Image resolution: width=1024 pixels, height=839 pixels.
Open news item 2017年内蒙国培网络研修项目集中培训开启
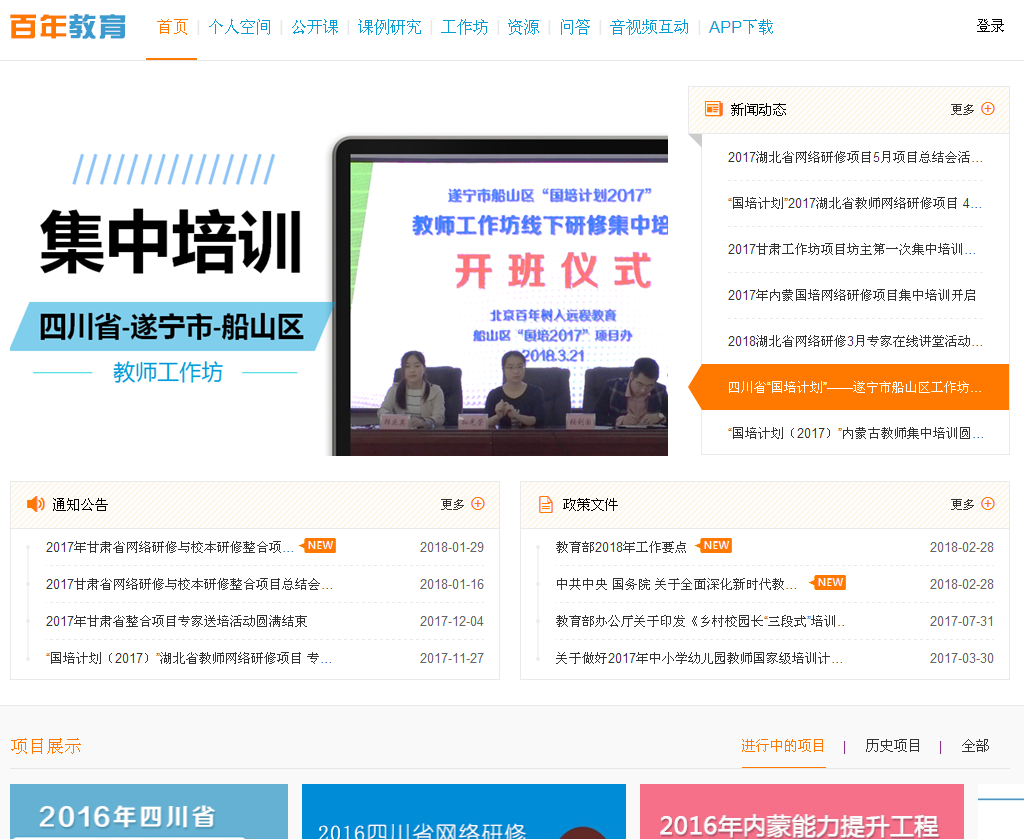pos(851,295)
